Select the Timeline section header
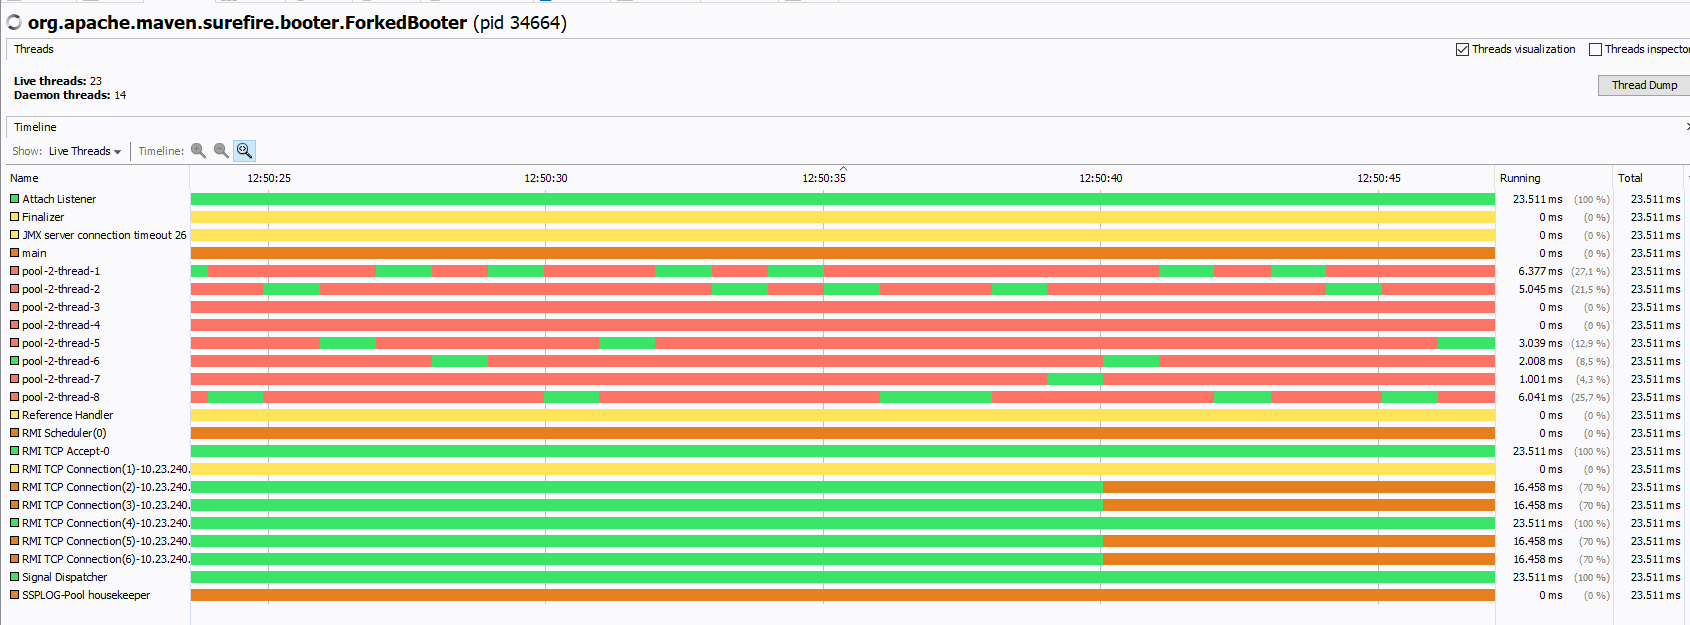 pyautogui.click(x=35, y=127)
